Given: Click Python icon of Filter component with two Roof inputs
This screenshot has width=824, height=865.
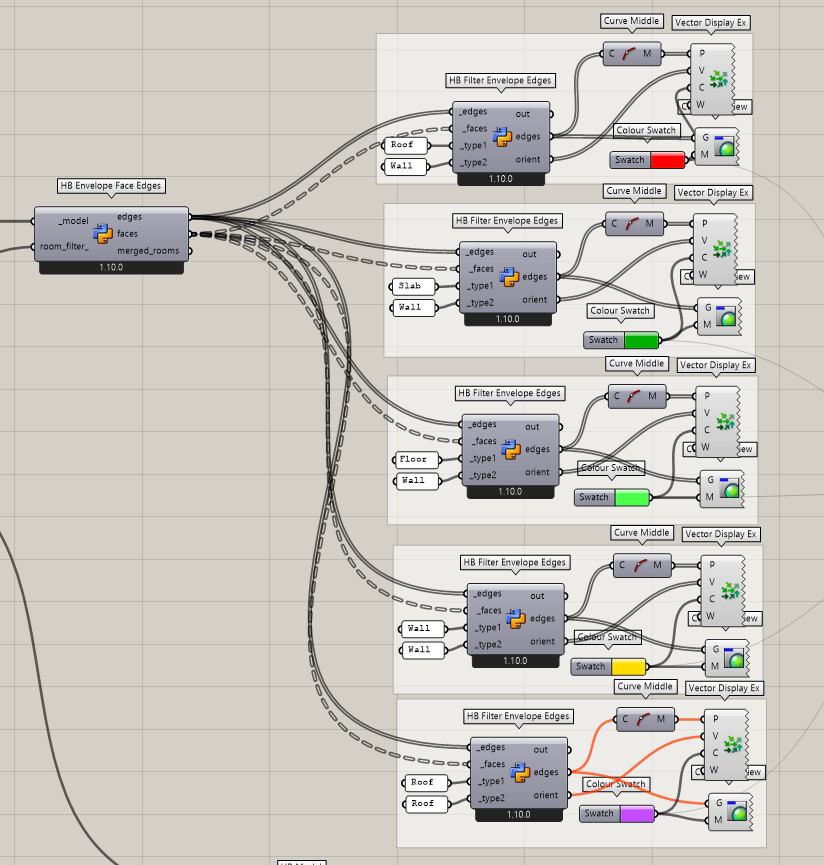Looking at the screenshot, I should [x=520, y=772].
